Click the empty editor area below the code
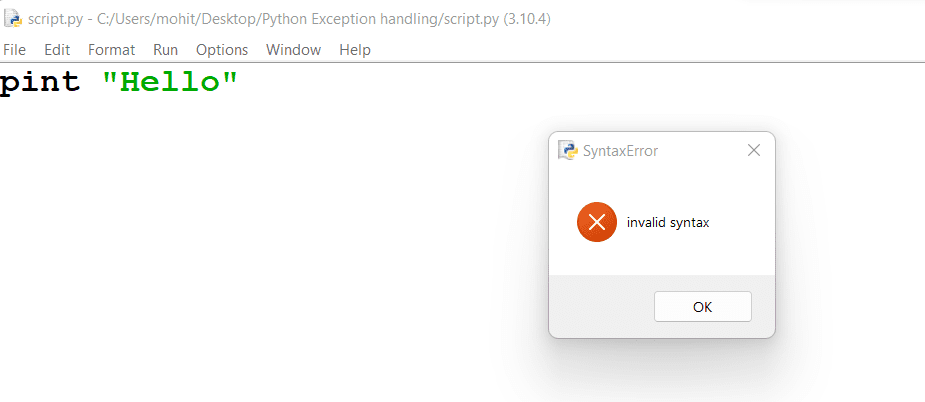 265,248
